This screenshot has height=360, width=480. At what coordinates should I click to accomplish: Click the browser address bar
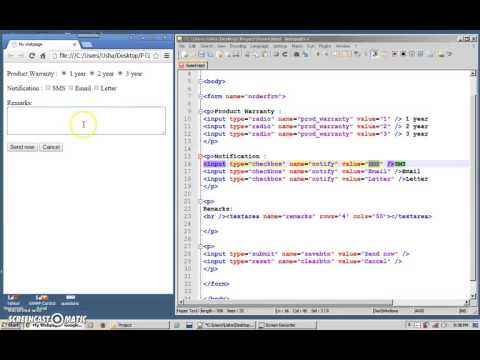click(102, 56)
